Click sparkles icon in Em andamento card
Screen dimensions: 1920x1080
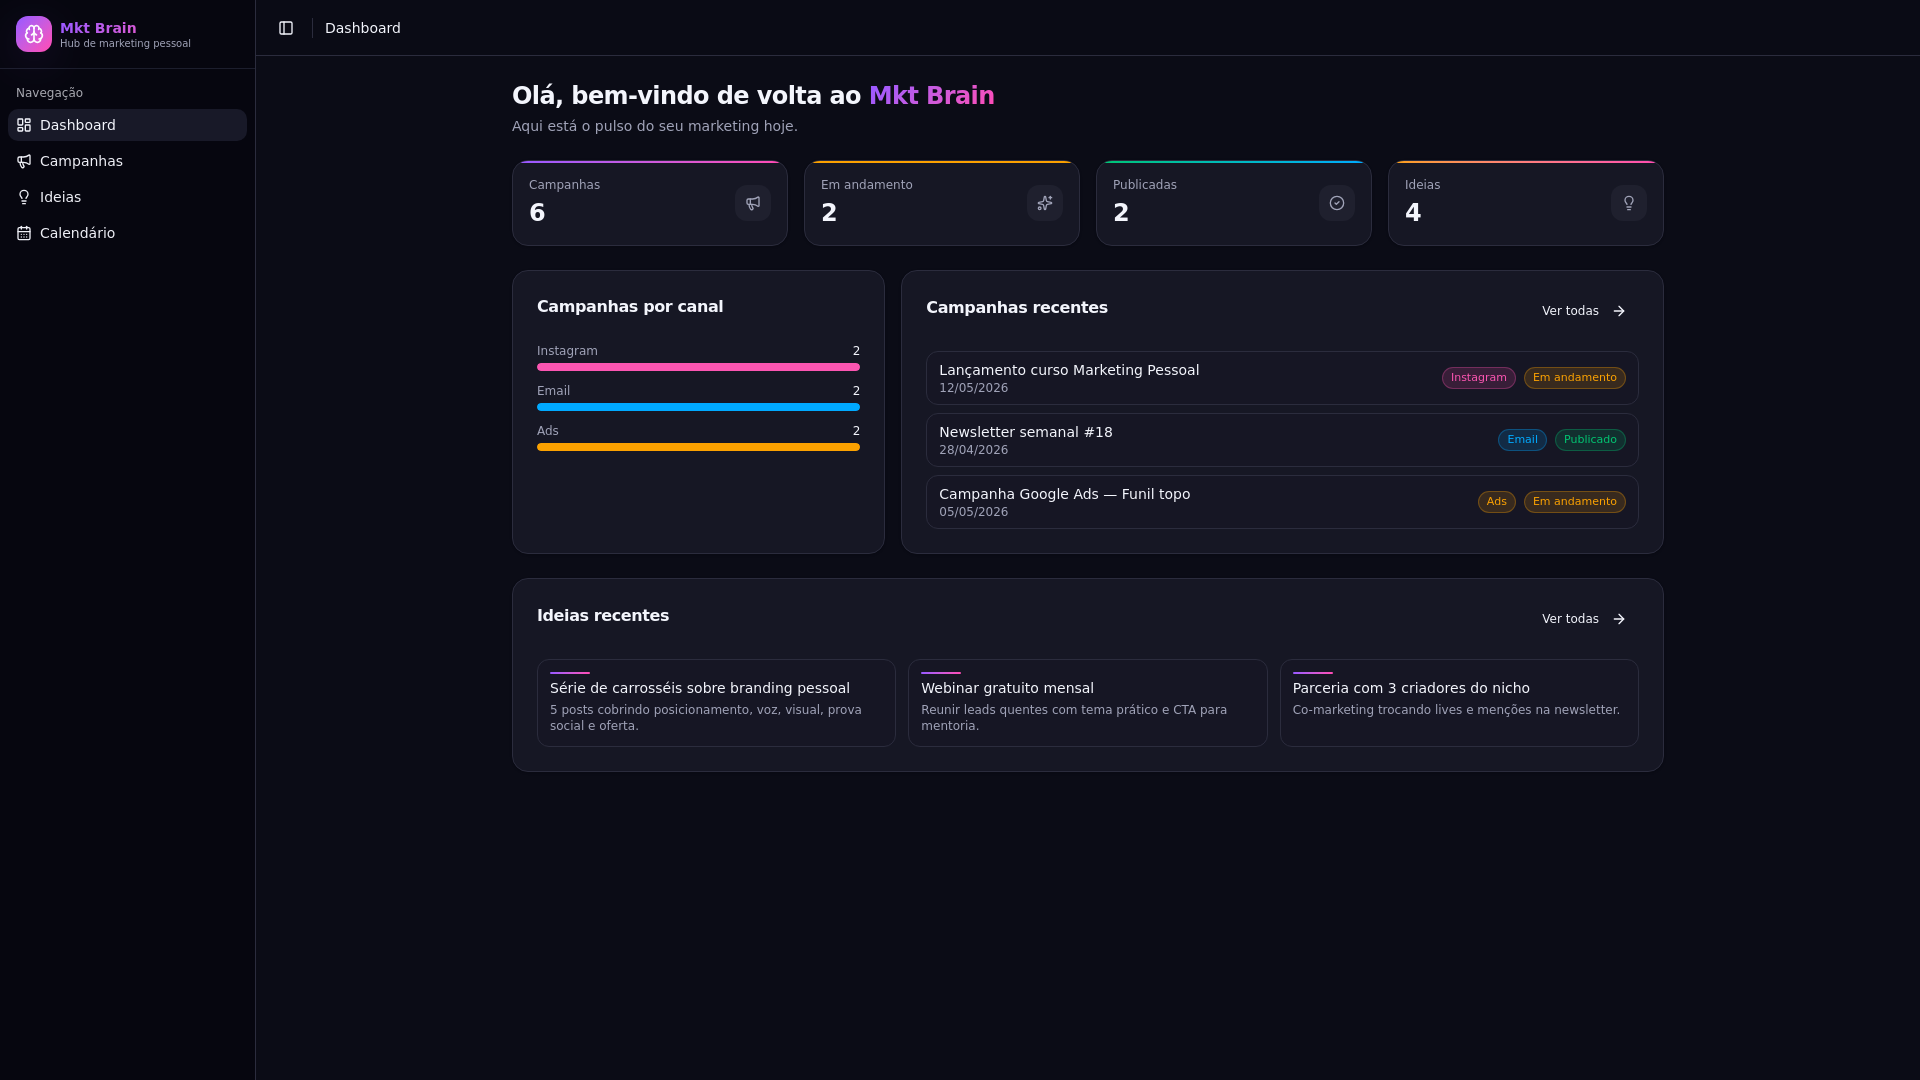tap(1045, 203)
